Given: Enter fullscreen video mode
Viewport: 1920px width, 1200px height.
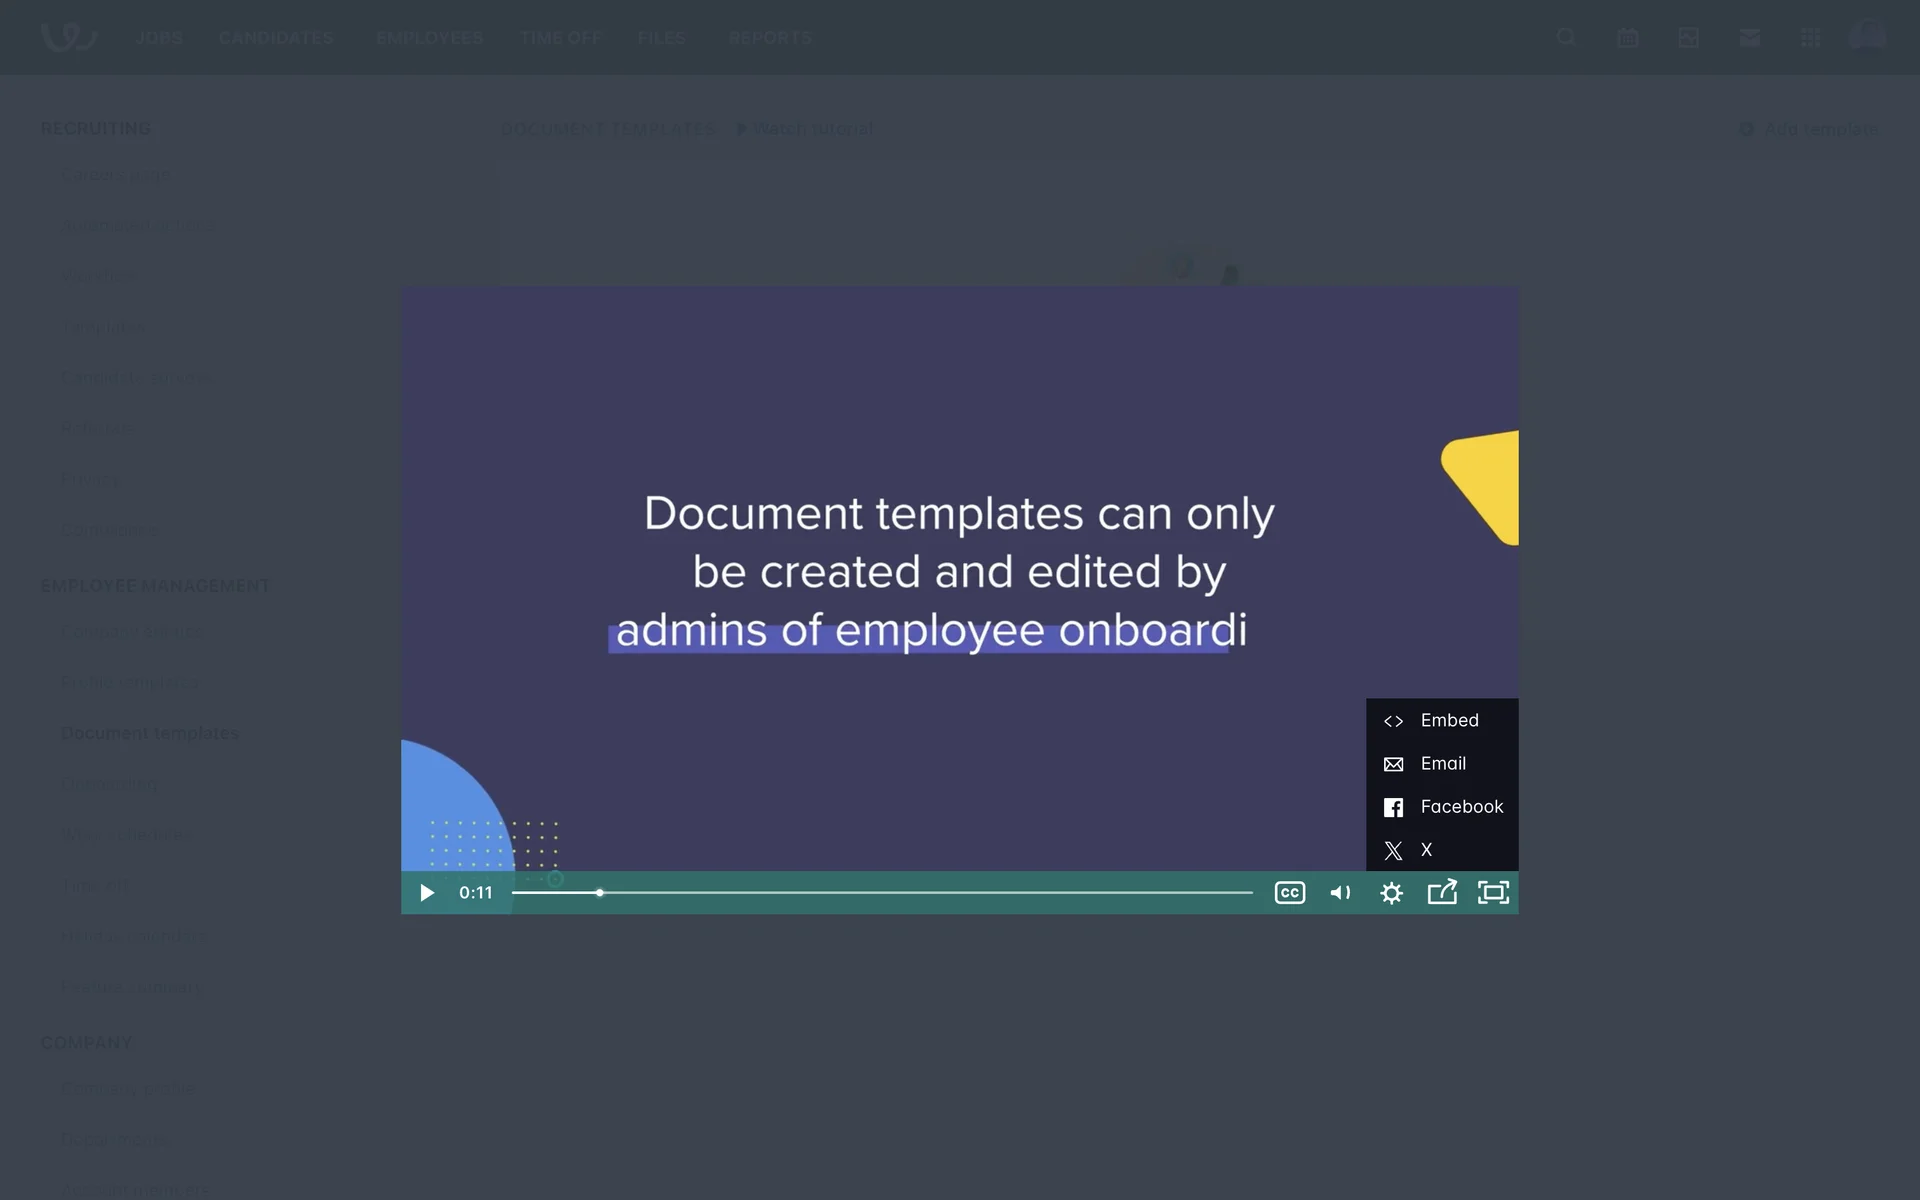Looking at the screenshot, I should [1493, 893].
